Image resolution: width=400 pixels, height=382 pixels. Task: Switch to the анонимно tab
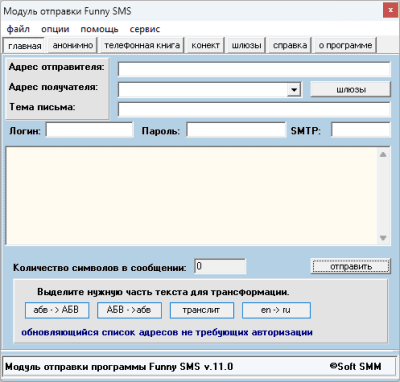73,45
